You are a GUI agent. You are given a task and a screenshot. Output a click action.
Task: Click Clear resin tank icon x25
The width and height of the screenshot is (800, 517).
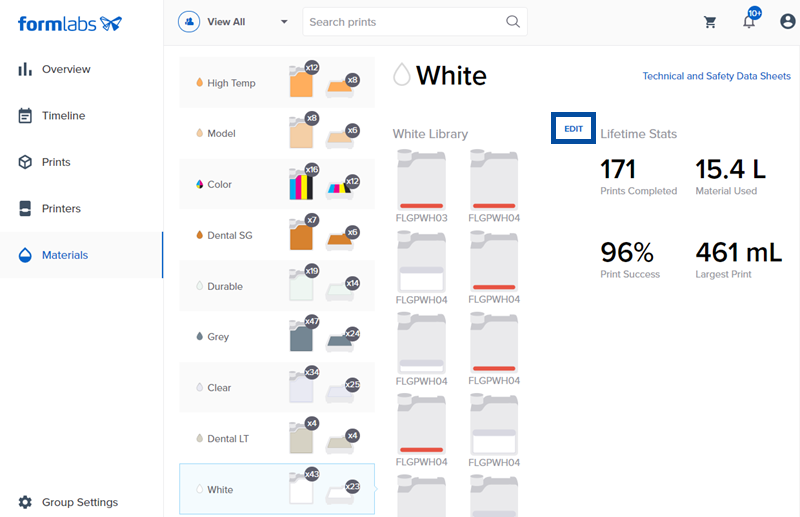(340, 392)
